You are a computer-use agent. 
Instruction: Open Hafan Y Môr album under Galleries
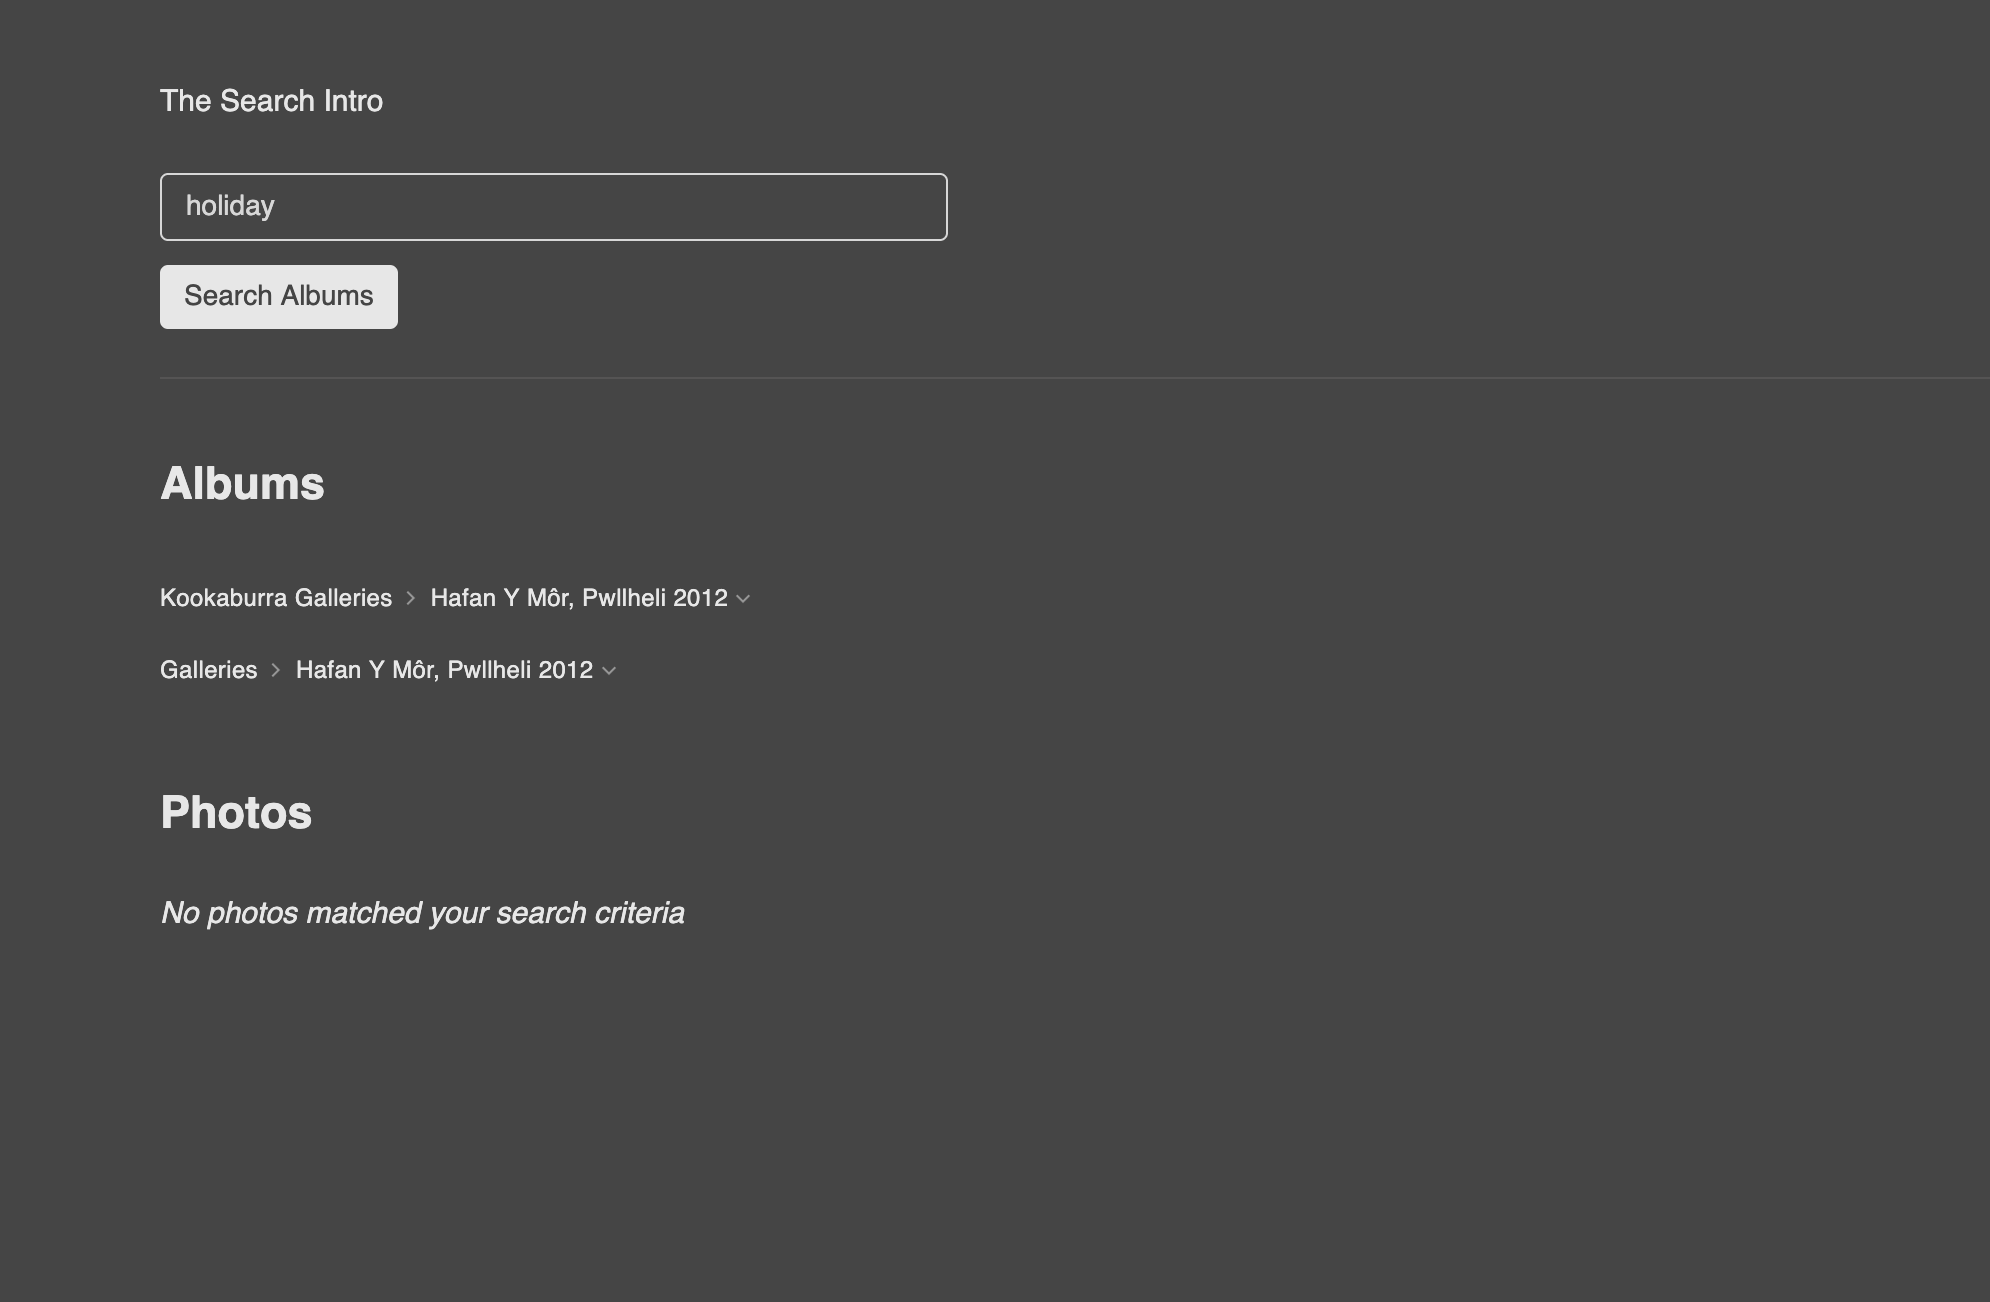445,670
